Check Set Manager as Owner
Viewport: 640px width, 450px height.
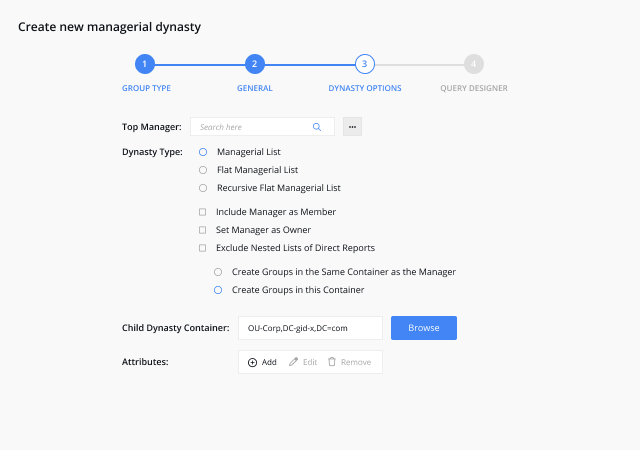tap(202, 230)
